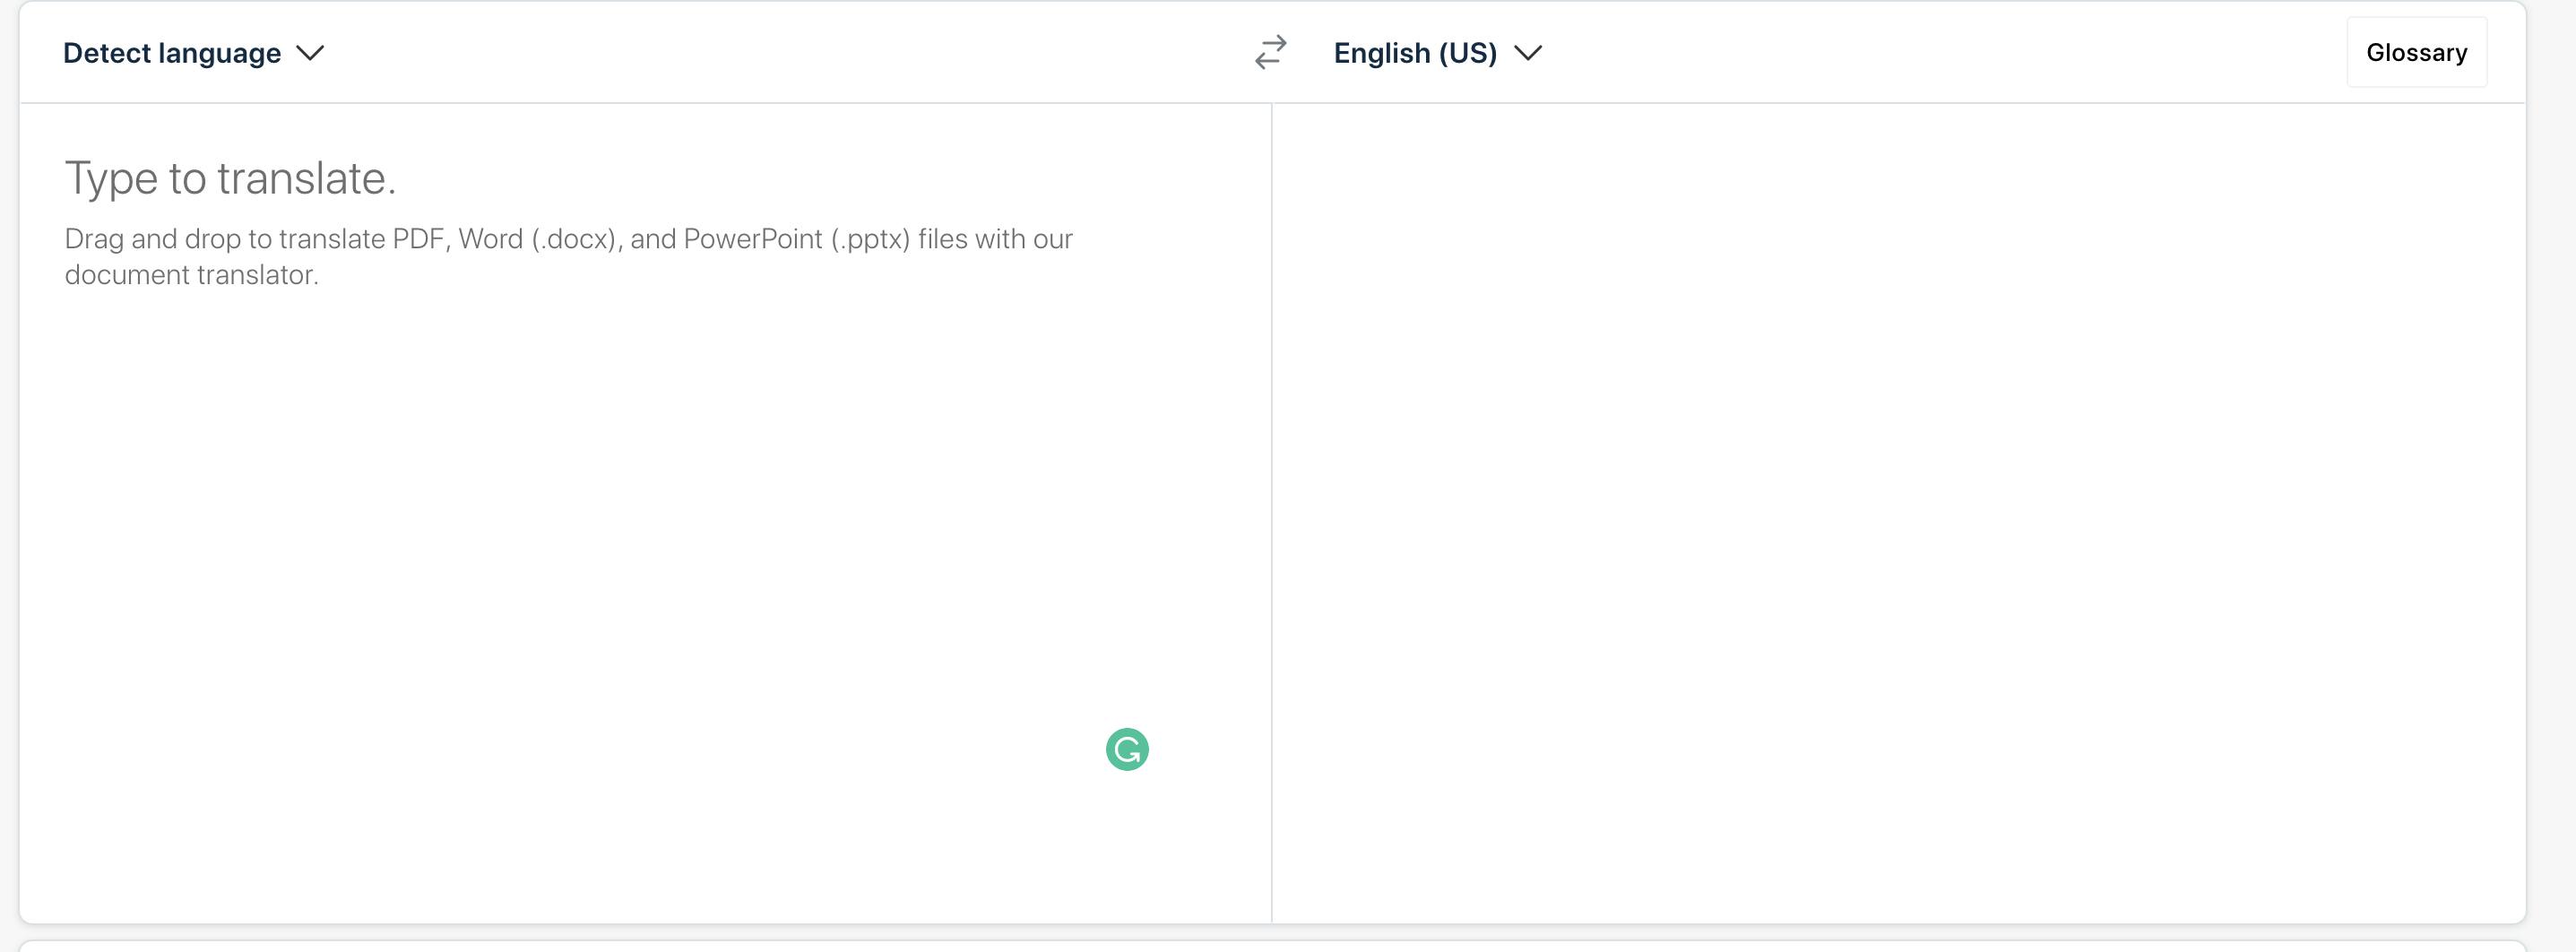Open the English (US) target language dropdown
This screenshot has height=952, width=2576.
[x=1437, y=53]
